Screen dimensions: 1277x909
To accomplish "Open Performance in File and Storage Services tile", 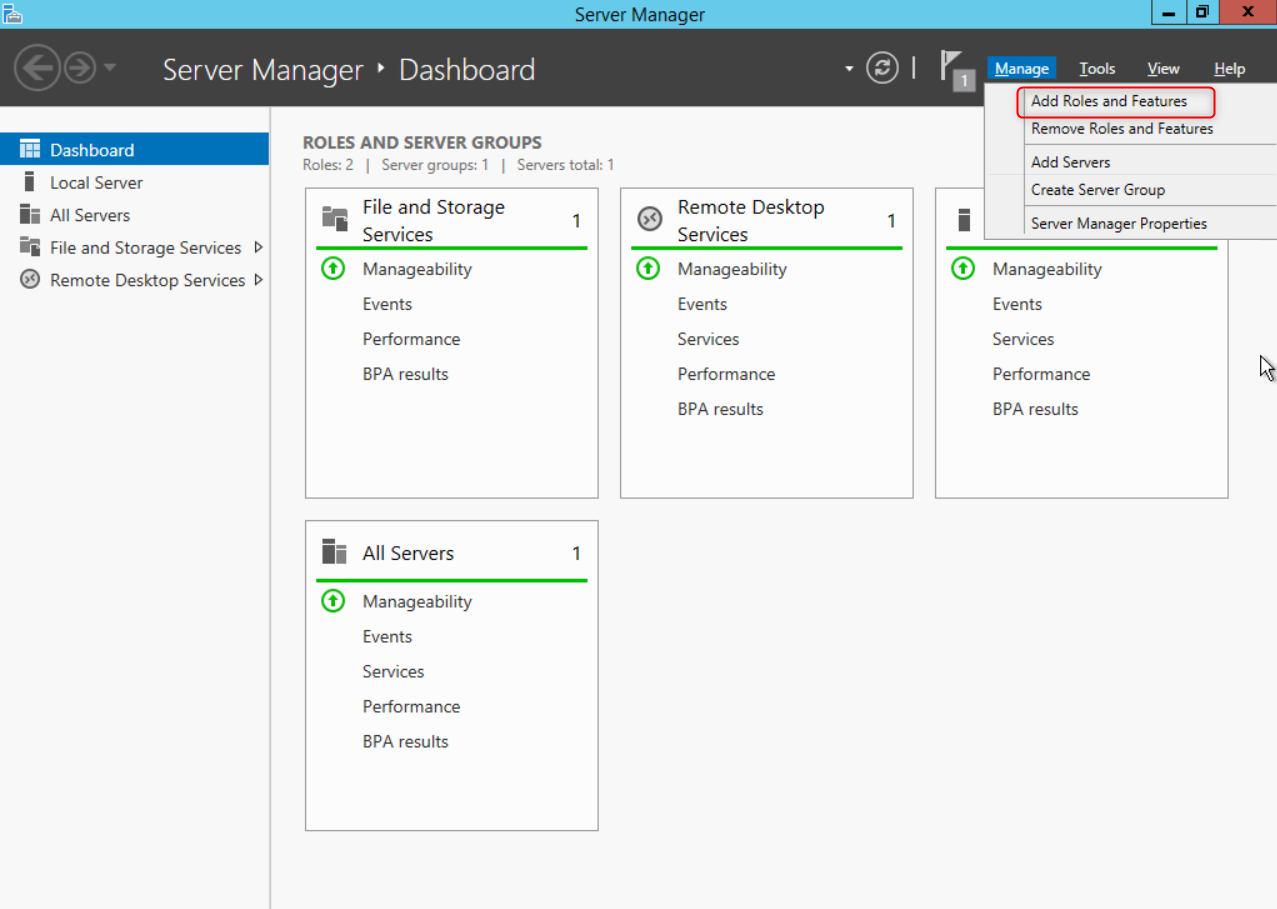I will [x=411, y=339].
